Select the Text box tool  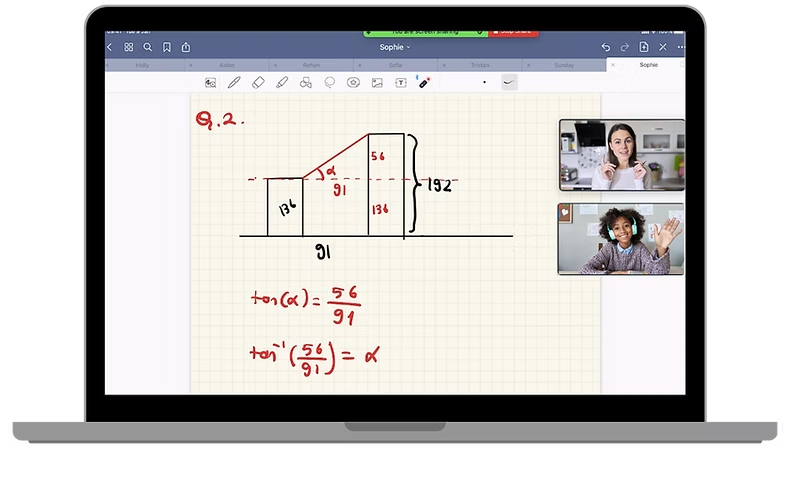(x=401, y=83)
